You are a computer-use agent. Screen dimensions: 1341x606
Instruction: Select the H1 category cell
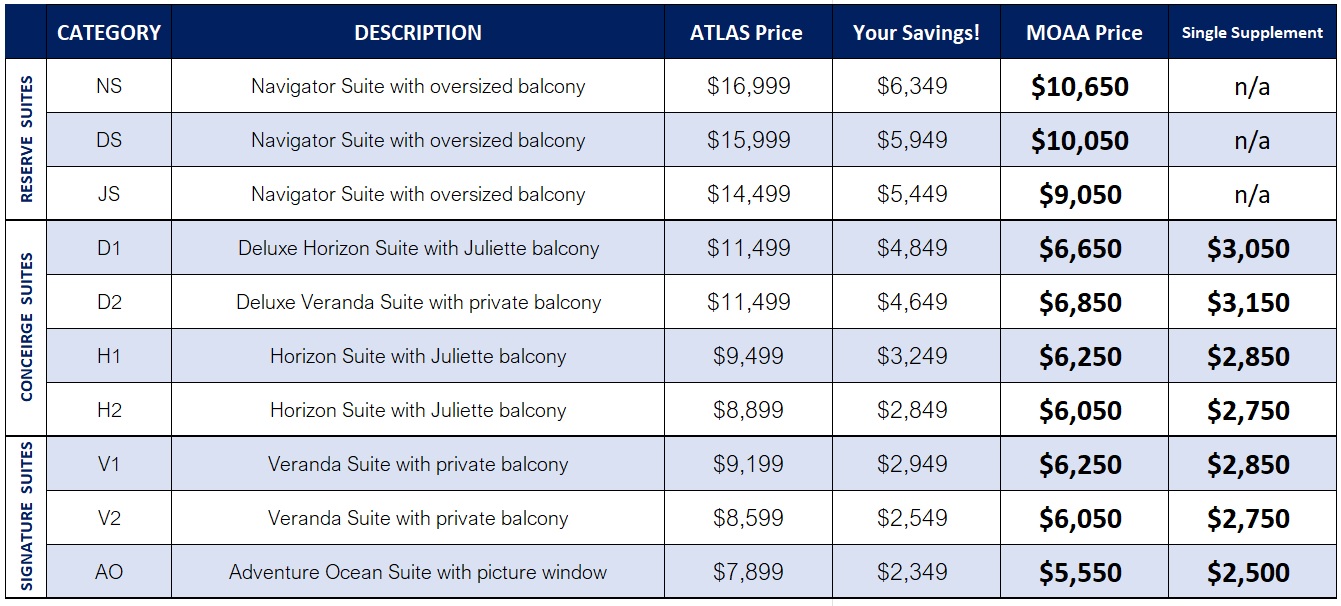[109, 356]
